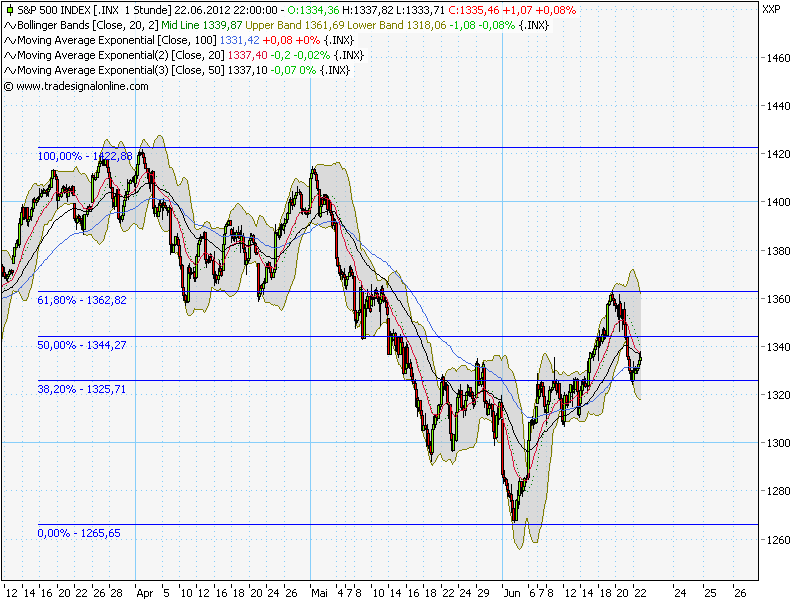Select the 0,00% - 1265,65 Fibonacci label
This screenshot has height=600, width=800.
click(x=78, y=534)
